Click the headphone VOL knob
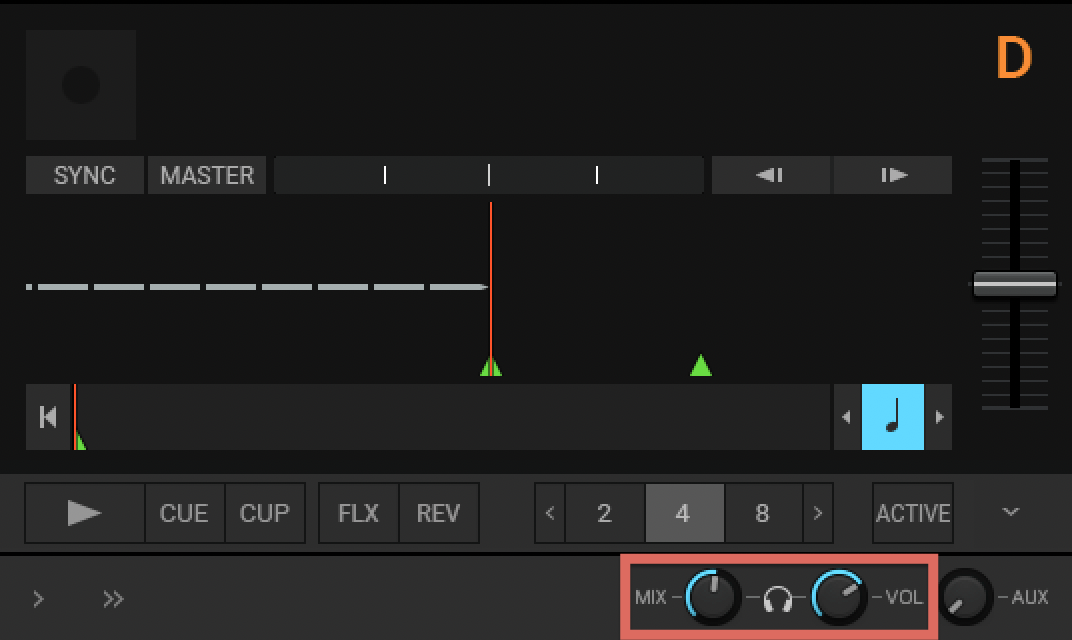This screenshot has height=640, width=1072. [x=839, y=597]
